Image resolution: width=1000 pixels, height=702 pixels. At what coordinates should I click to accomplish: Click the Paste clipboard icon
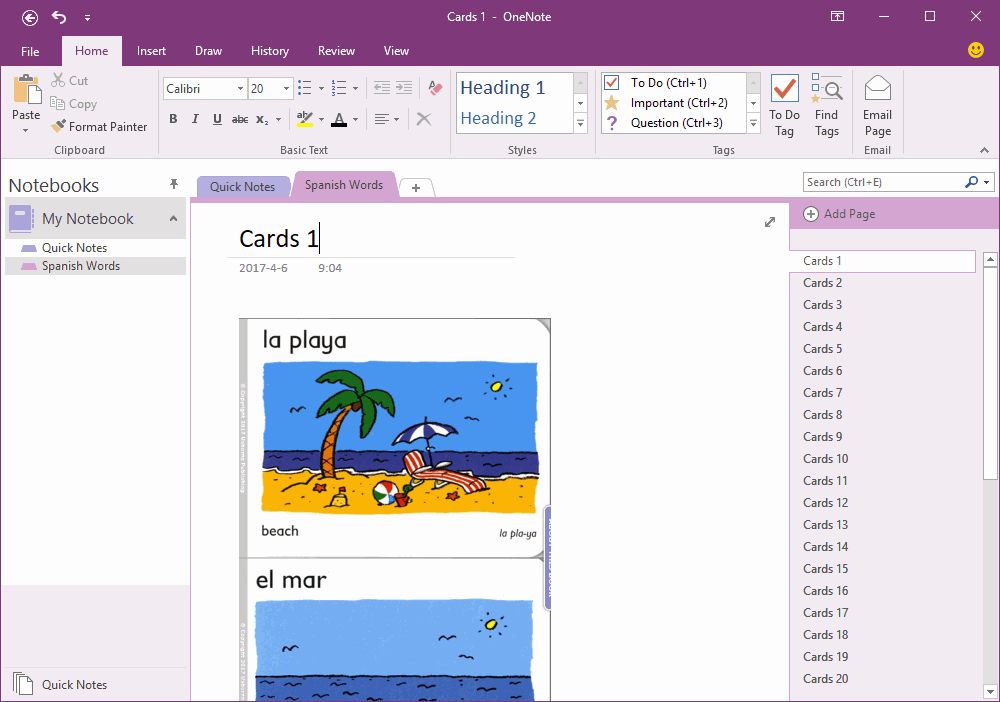pos(27,89)
